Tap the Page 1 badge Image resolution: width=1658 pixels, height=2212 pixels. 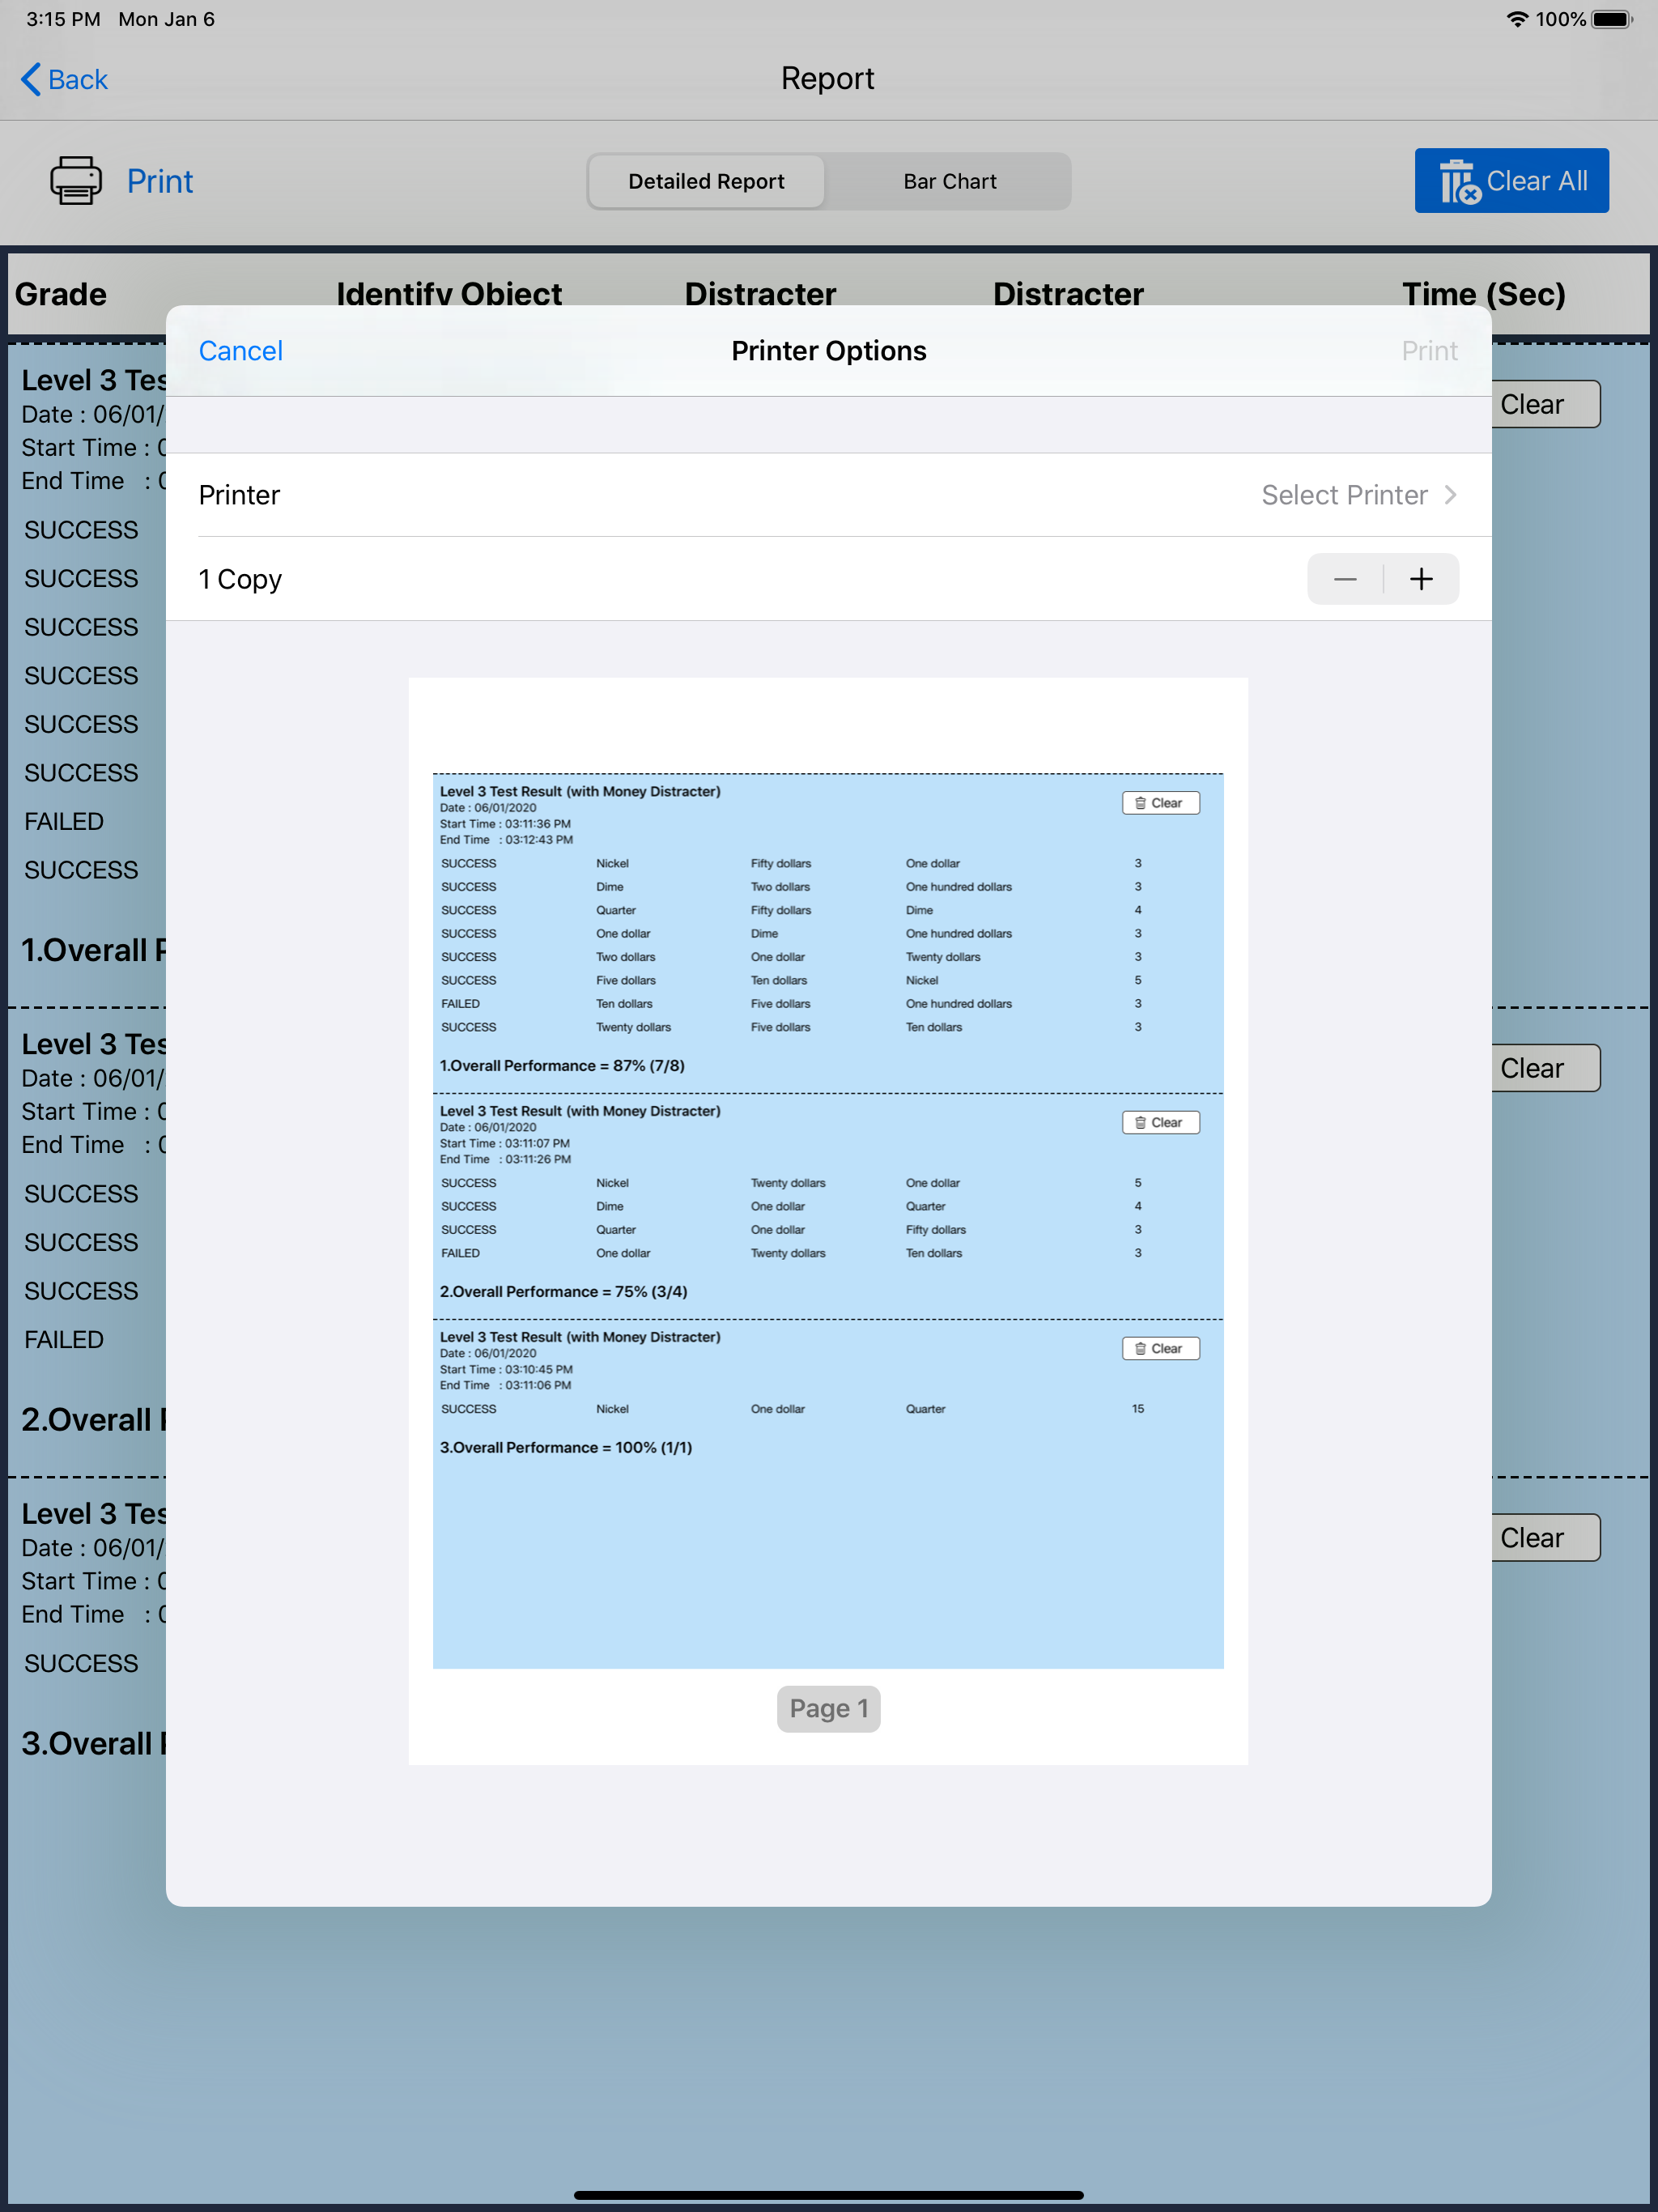[828, 1708]
